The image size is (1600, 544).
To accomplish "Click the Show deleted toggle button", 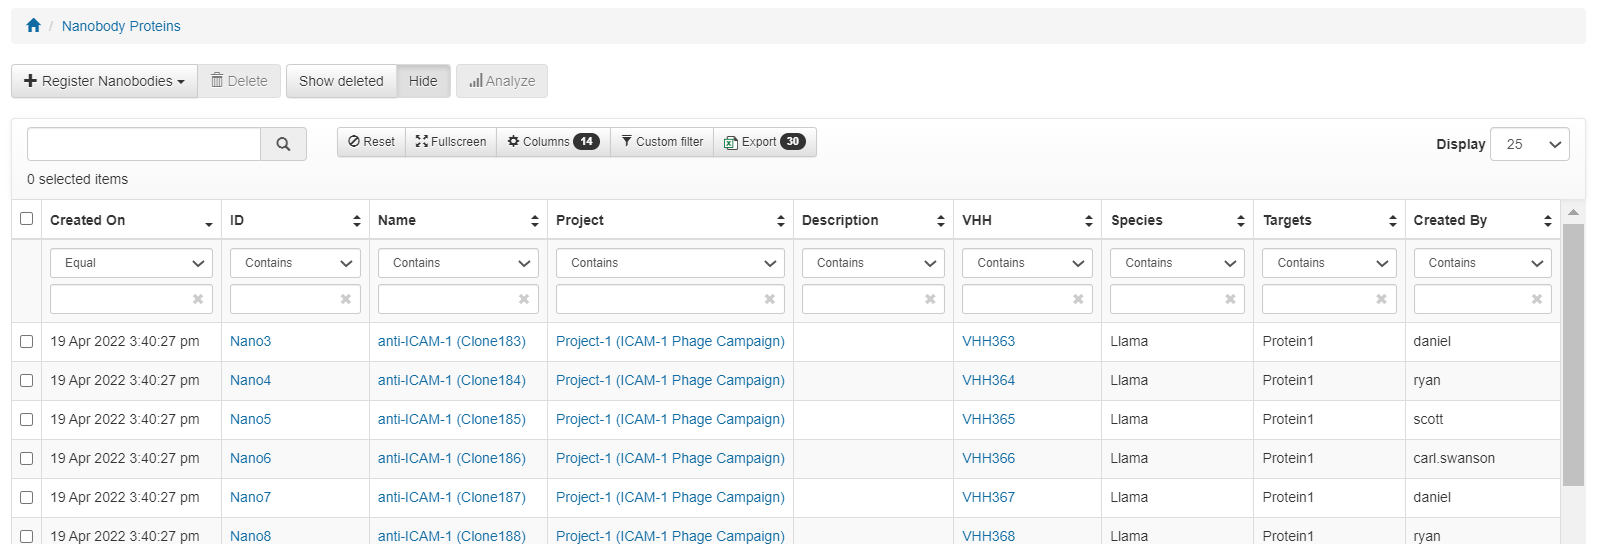I will point(341,81).
